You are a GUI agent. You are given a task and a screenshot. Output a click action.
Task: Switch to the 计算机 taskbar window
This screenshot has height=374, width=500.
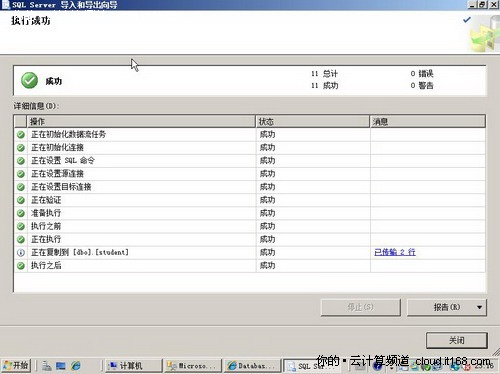click(133, 366)
